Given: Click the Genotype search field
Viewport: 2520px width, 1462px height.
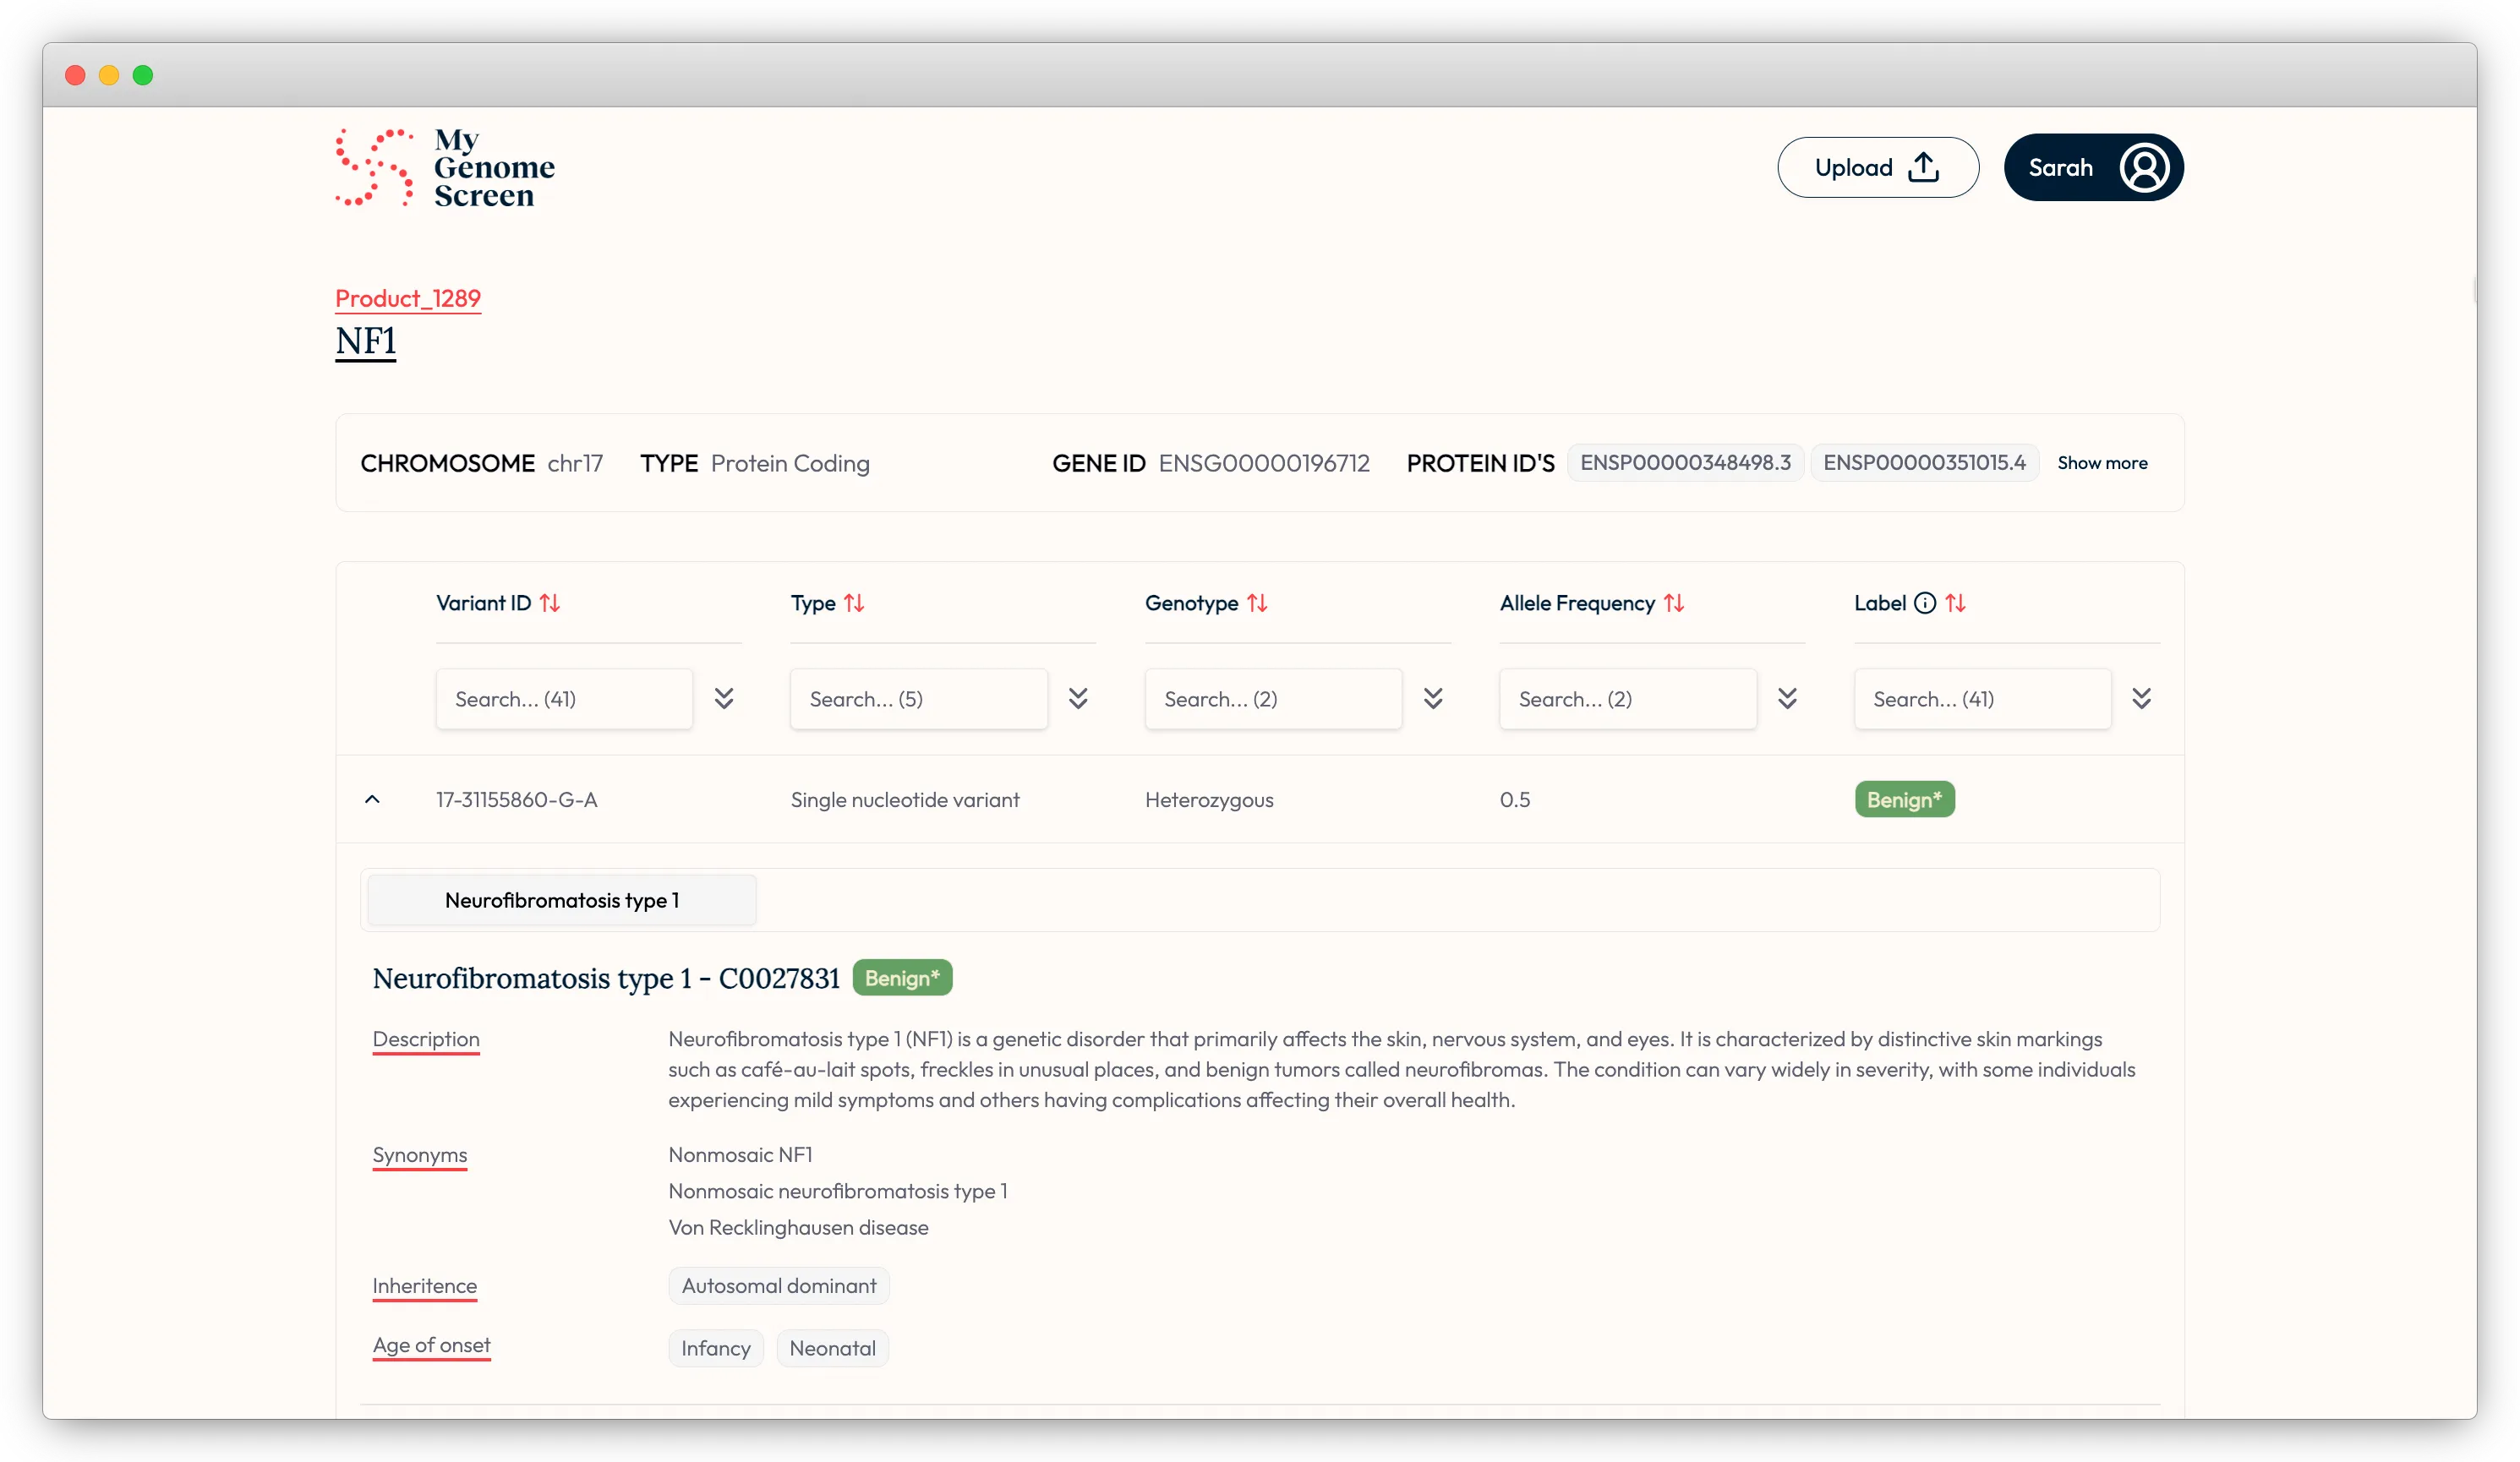Looking at the screenshot, I should pos(1272,699).
